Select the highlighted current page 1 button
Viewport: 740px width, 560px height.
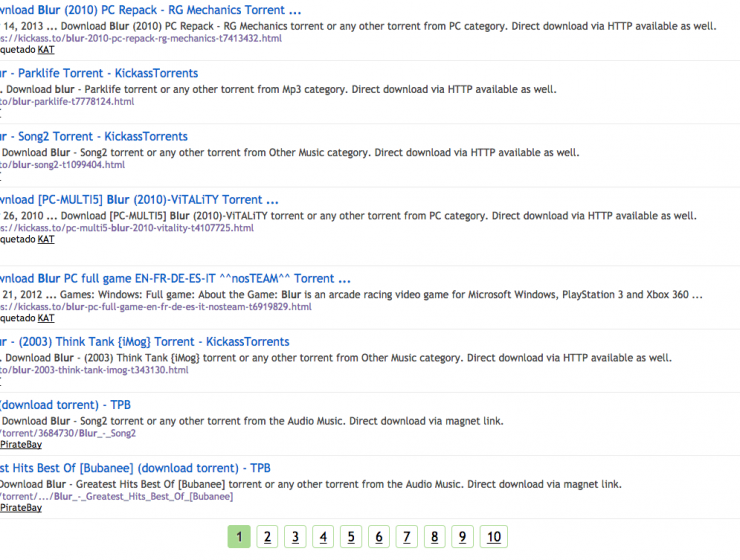pos(238,537)
